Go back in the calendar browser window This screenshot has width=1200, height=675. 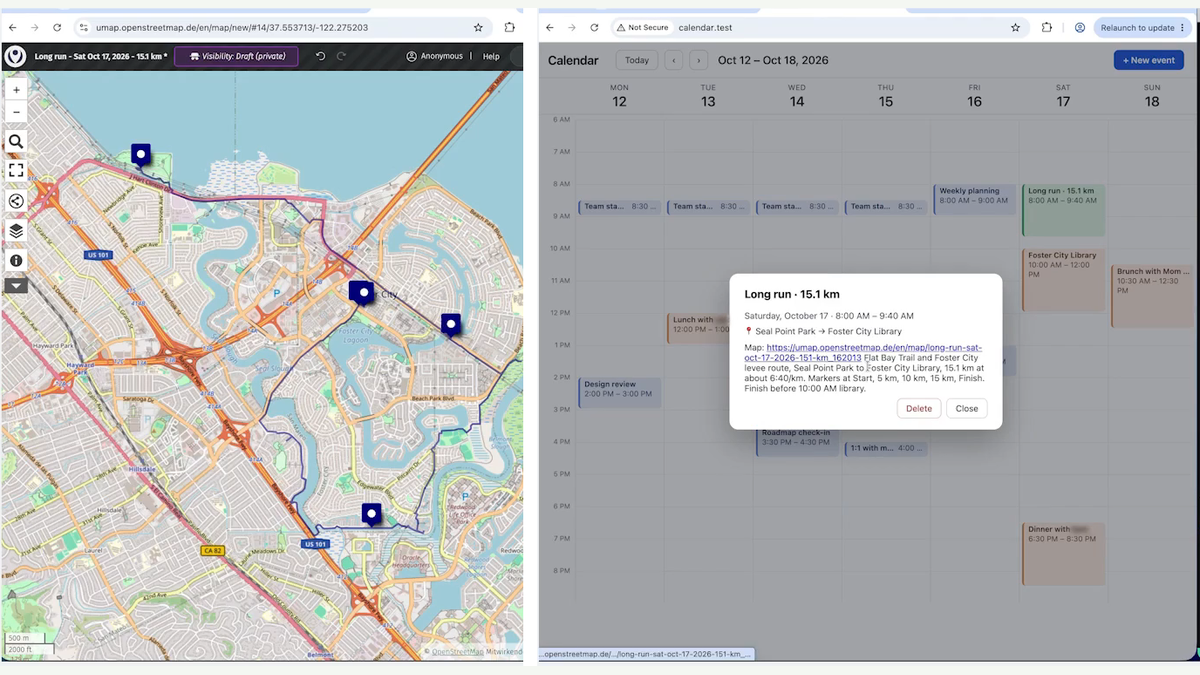coord(551,28)
